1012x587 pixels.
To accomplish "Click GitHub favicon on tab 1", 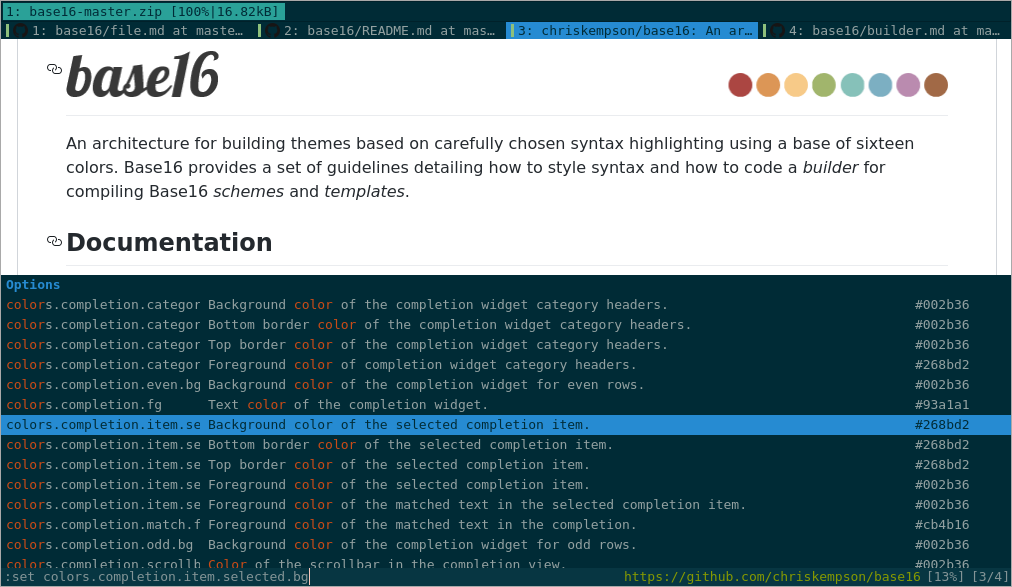I will tap(20, 30).
